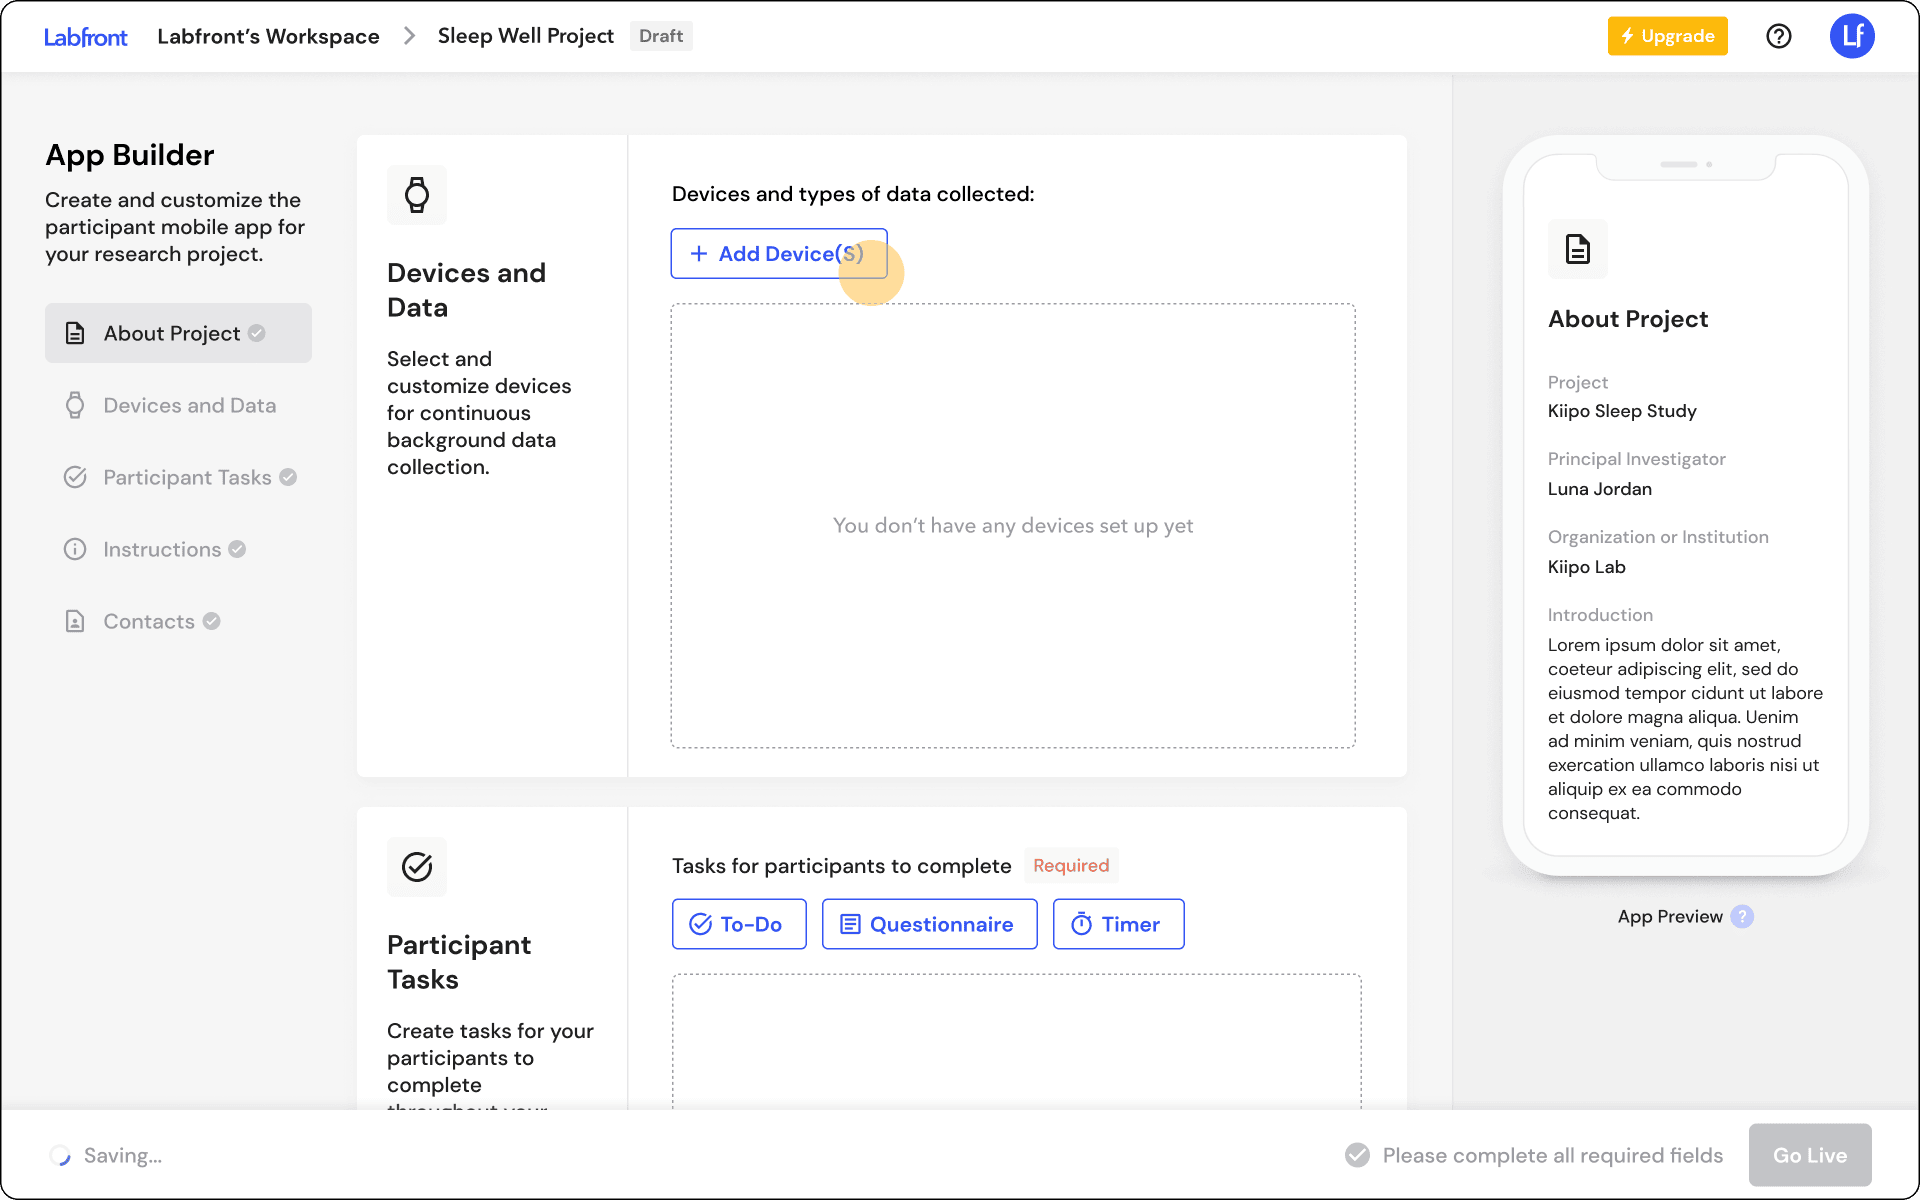Click the Draft badge next to Sleep Well Project
This screenshot has height=1200, width=1920.
661,36
